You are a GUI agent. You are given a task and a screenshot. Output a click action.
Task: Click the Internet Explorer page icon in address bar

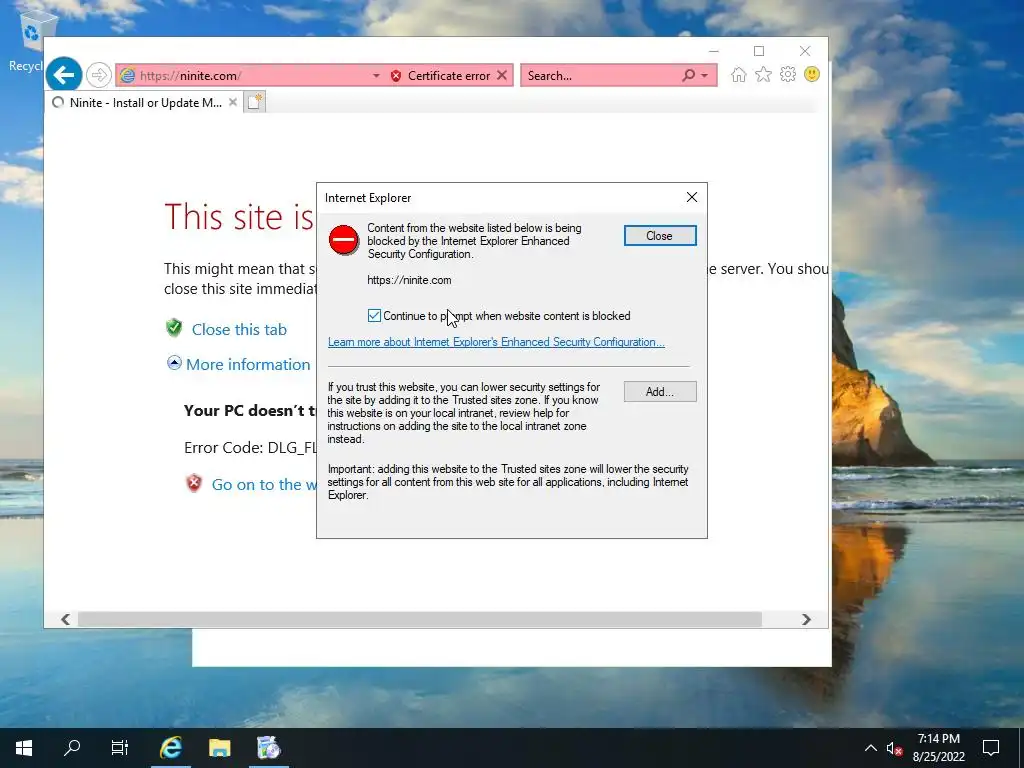128,76
